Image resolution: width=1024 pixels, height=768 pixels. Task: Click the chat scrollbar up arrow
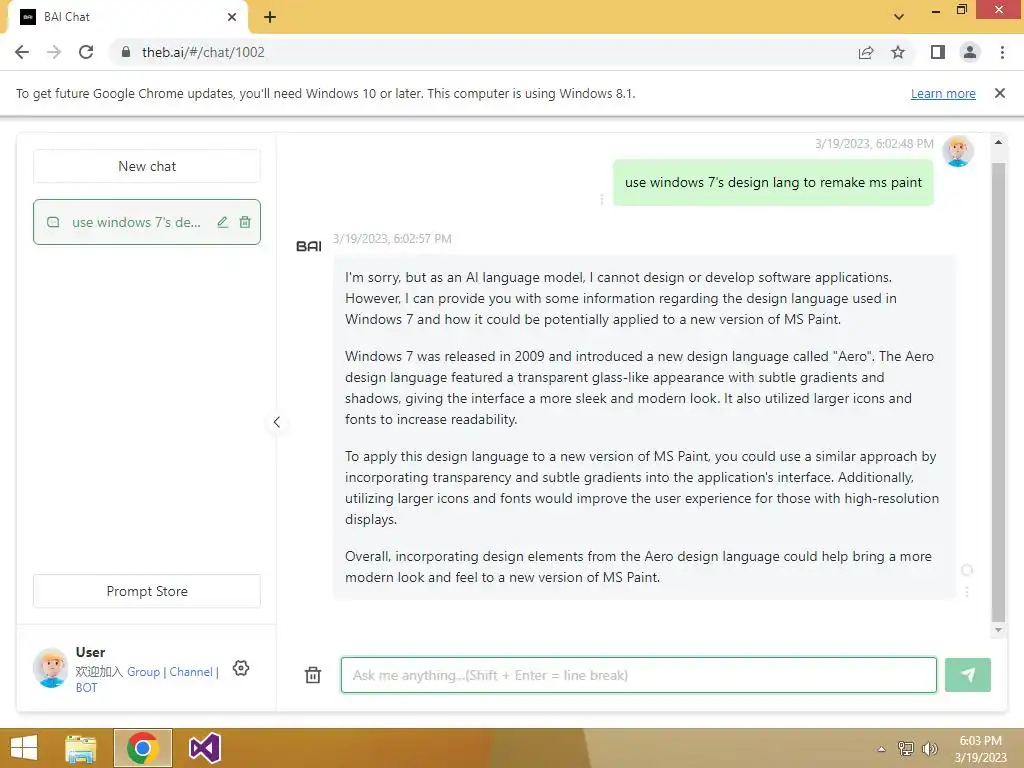(x=998, y=142)
